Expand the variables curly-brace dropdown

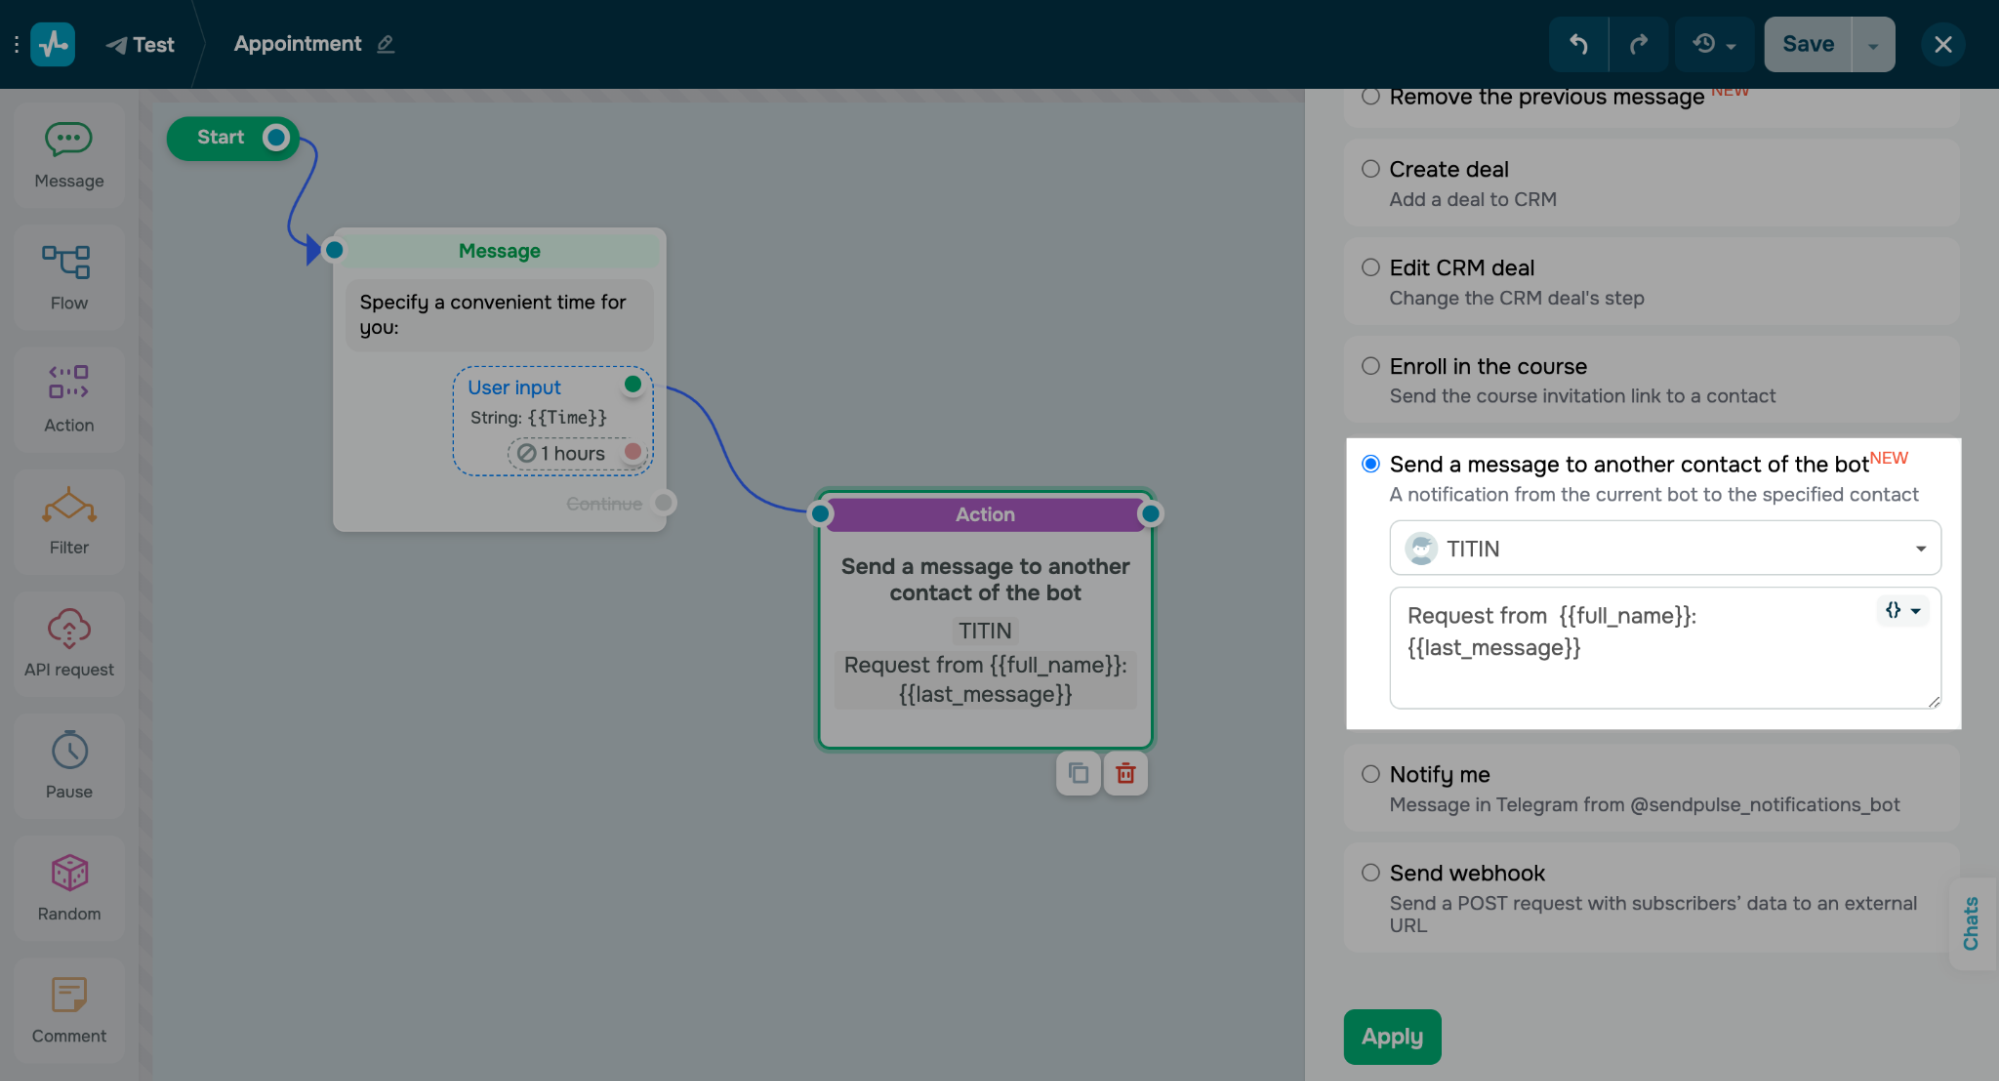(1902, 610)
